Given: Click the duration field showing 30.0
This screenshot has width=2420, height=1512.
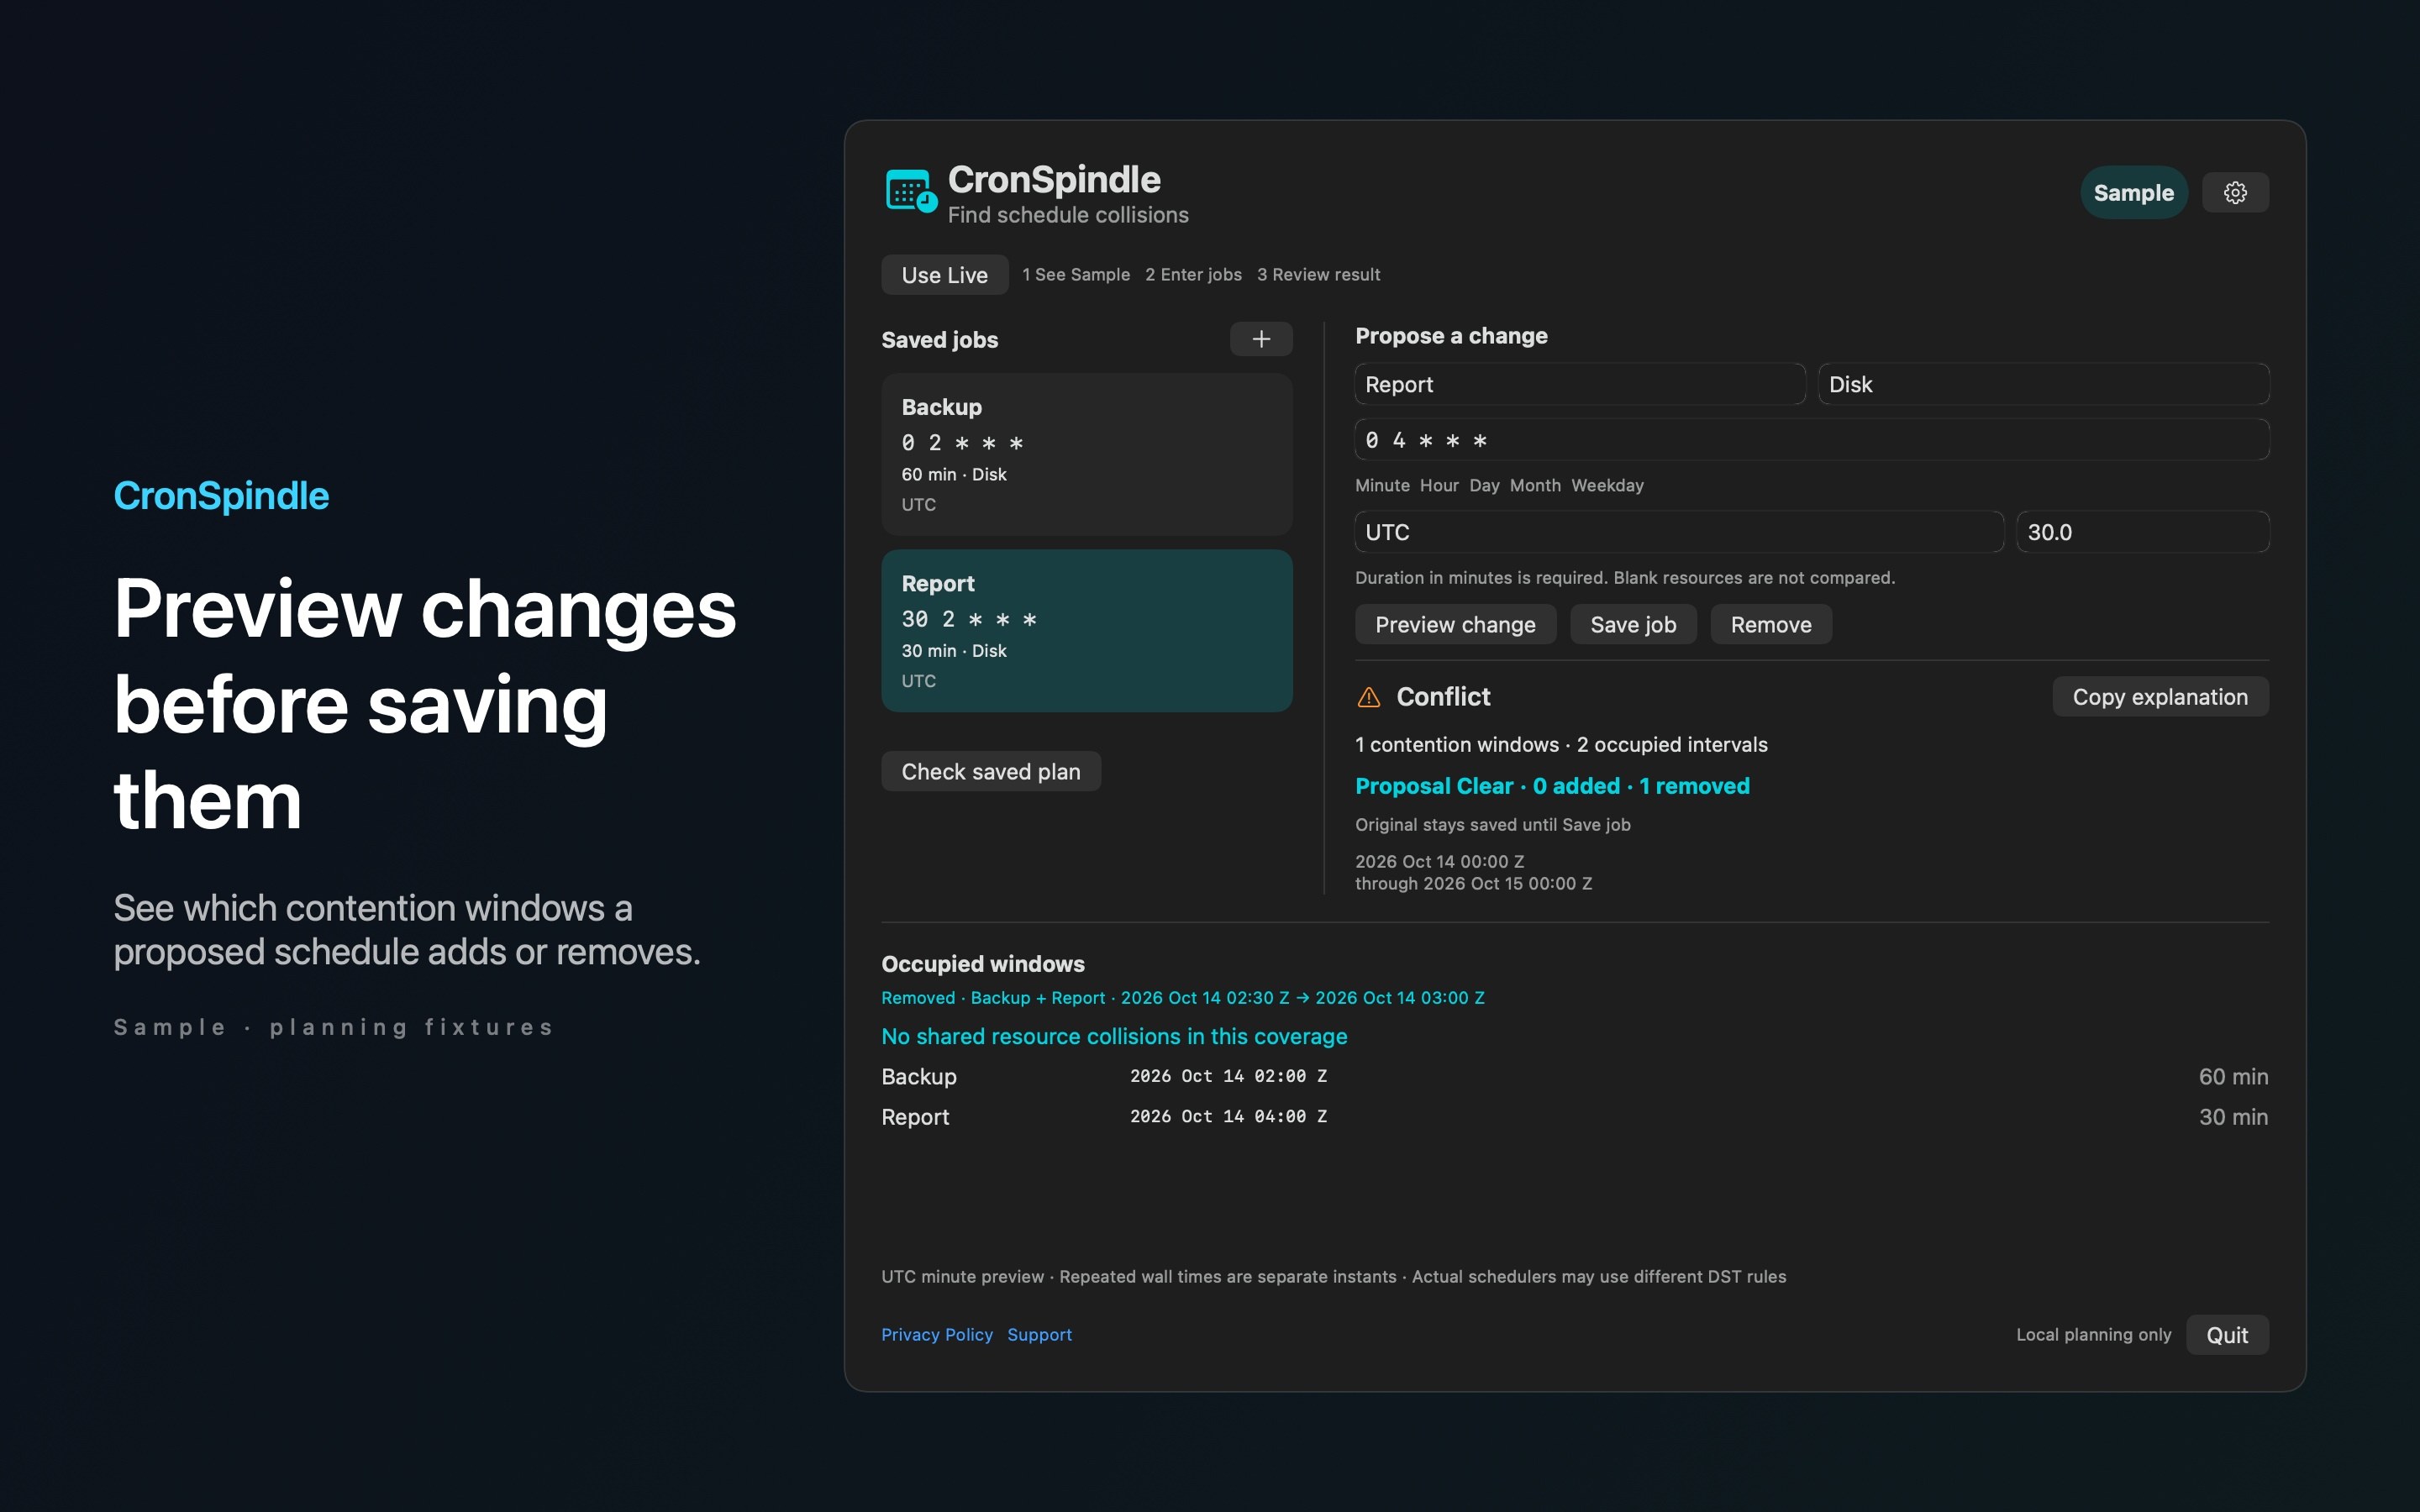Looking at the screenshot, I should click(2143, 532).
